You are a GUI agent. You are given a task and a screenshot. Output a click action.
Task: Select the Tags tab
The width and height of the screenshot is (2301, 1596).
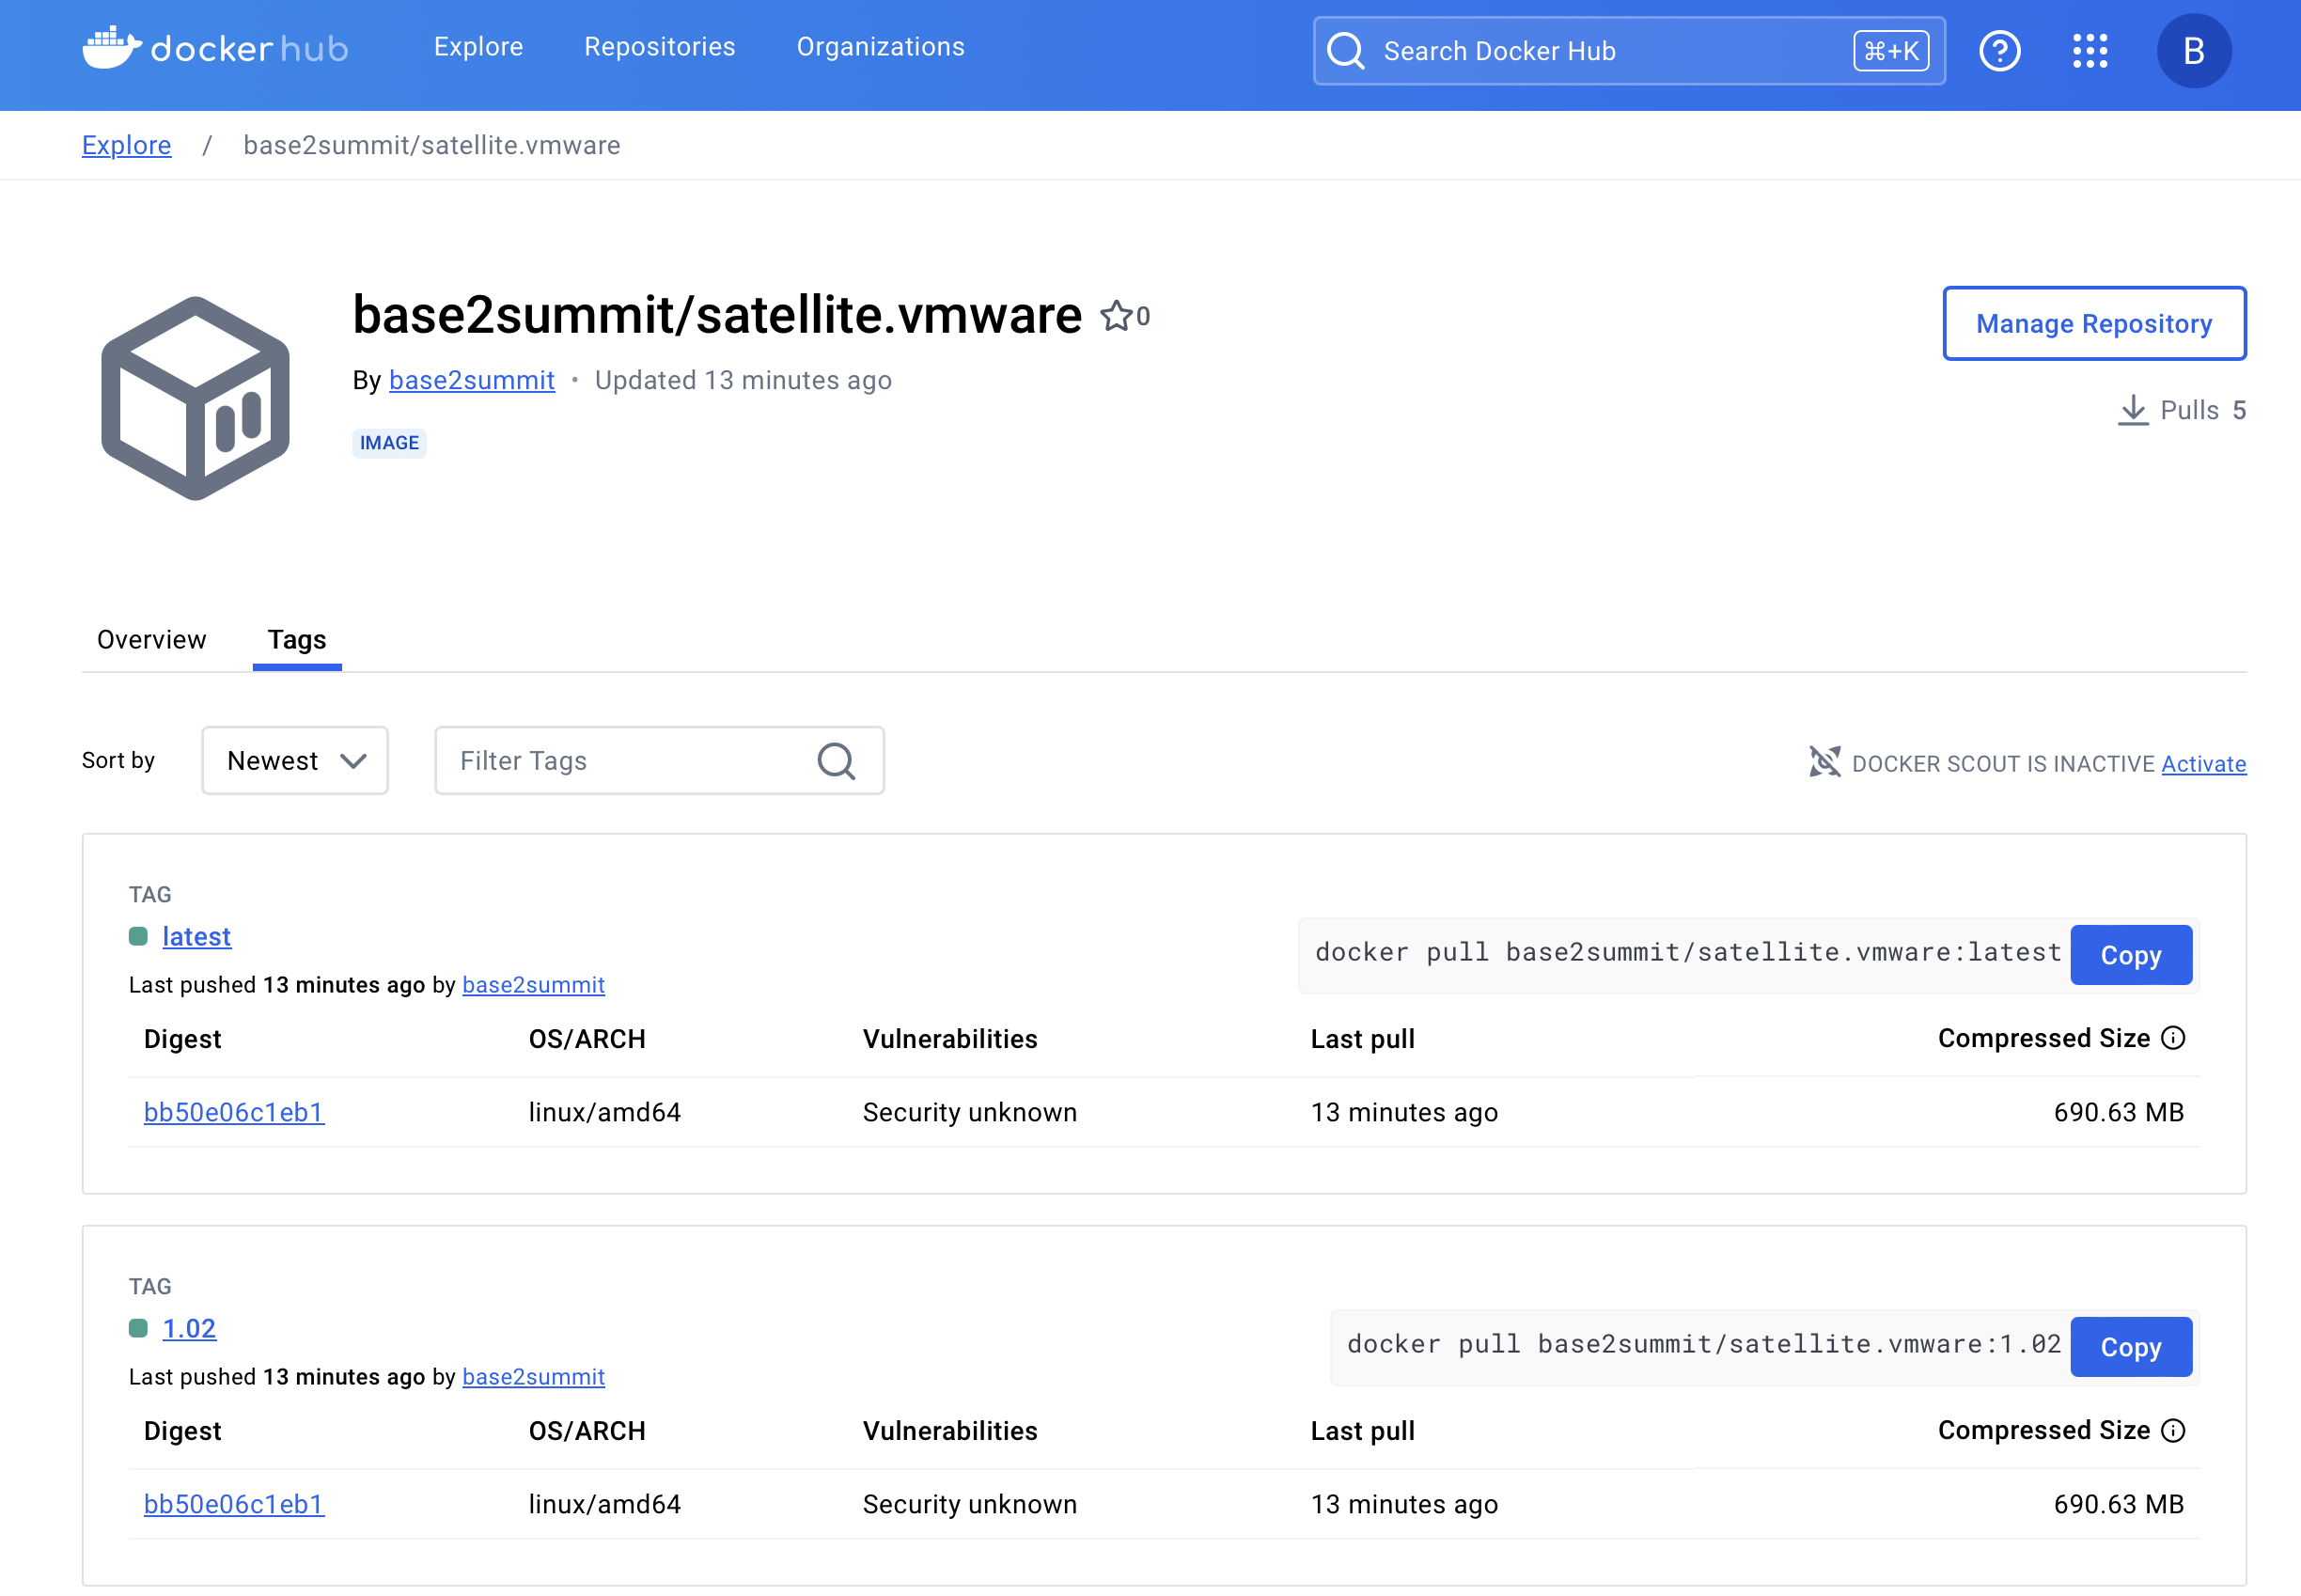tap(297, 640)
